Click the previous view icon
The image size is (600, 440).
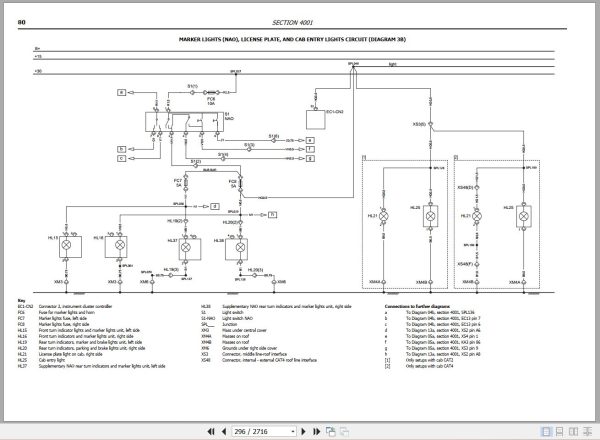pos(331,432)
